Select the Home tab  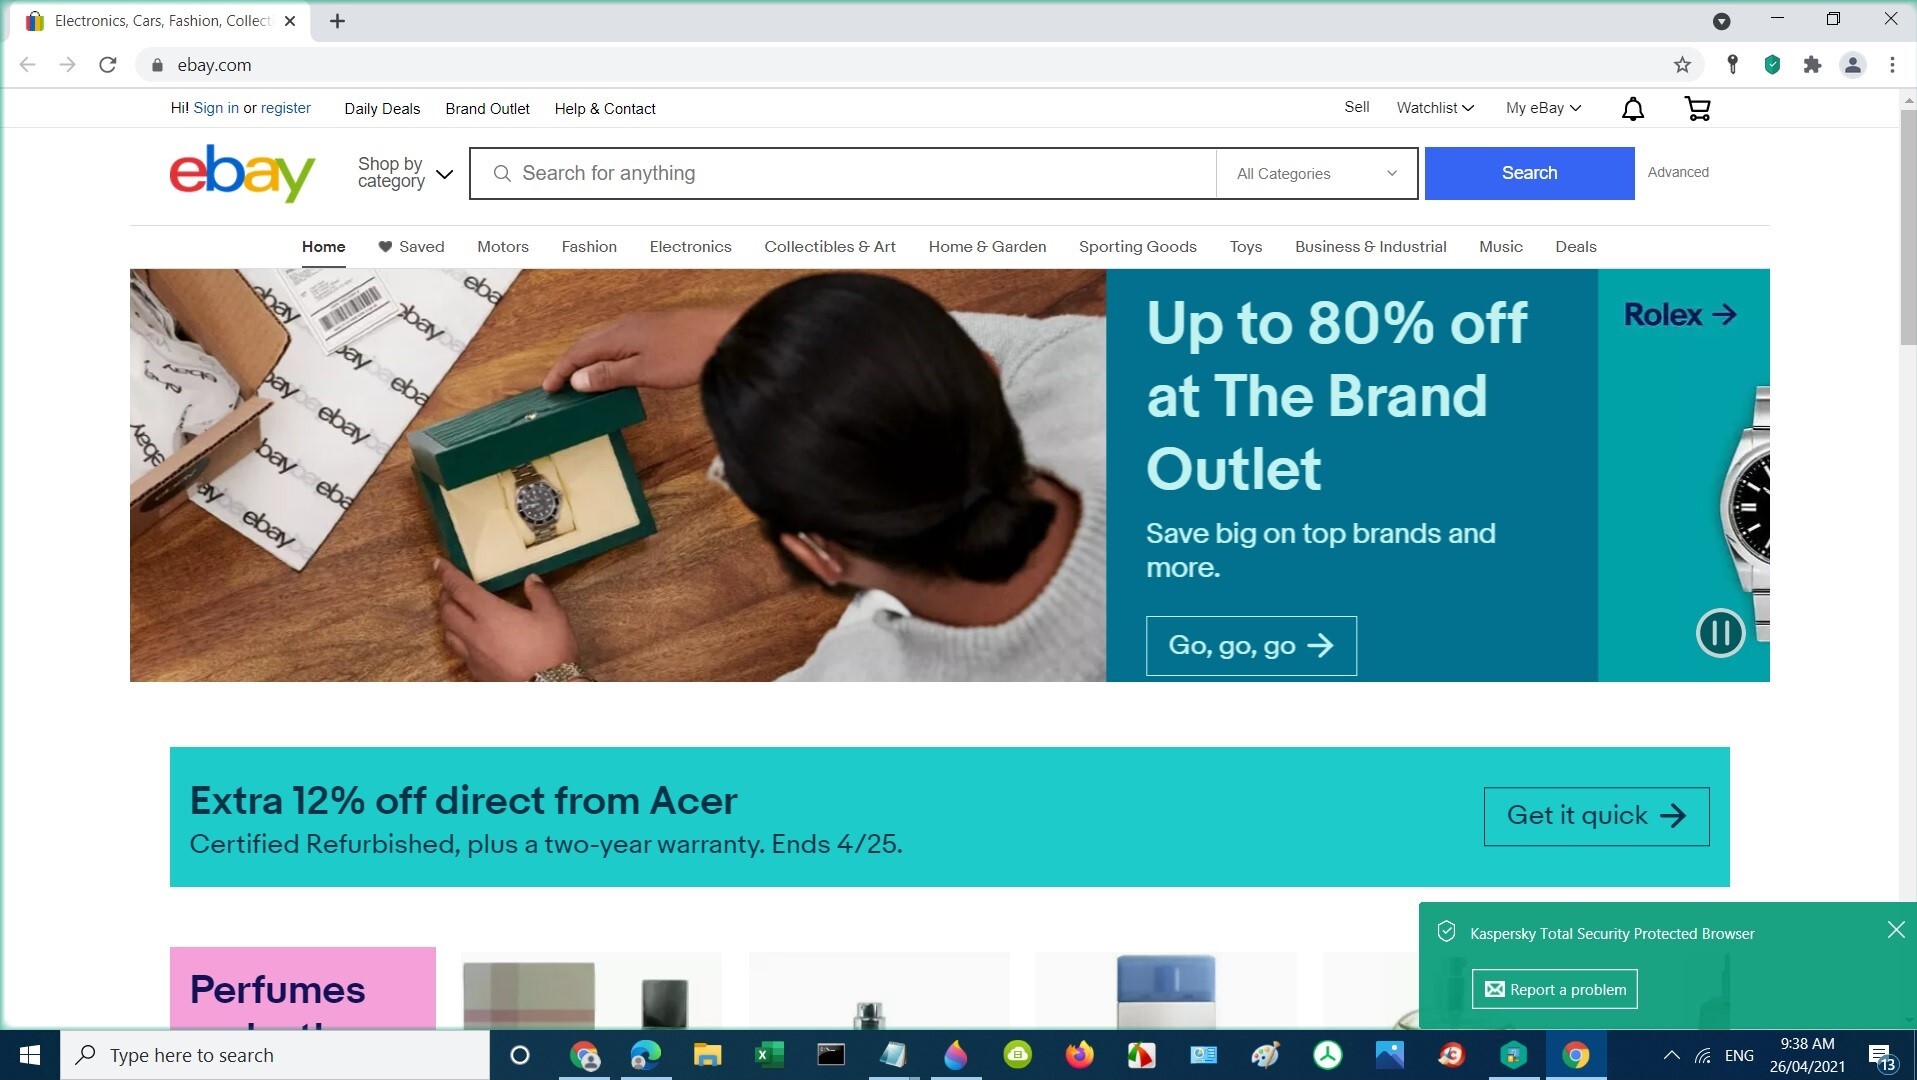[323, 247]
